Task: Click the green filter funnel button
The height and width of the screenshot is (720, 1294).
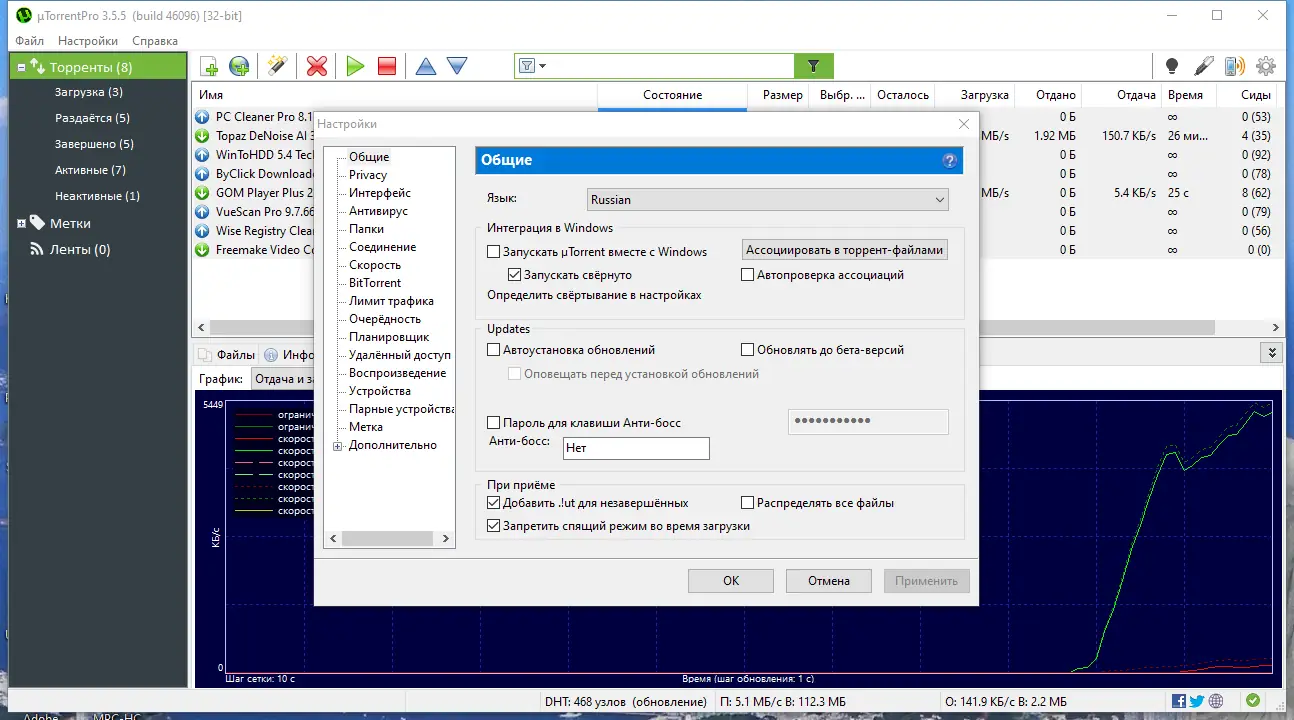Action: tap(814, 66)
